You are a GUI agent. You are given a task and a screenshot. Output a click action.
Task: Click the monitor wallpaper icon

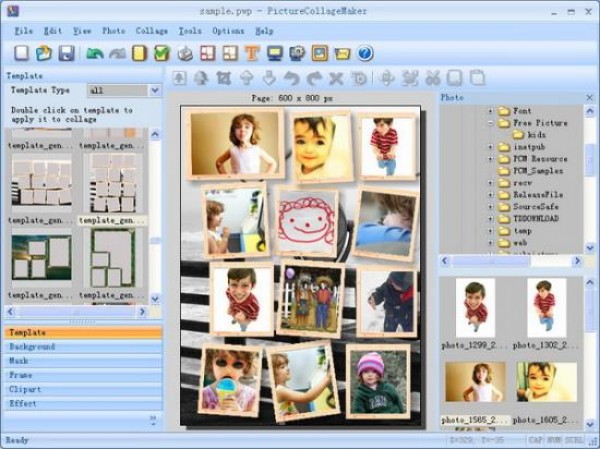pos(275,53)
